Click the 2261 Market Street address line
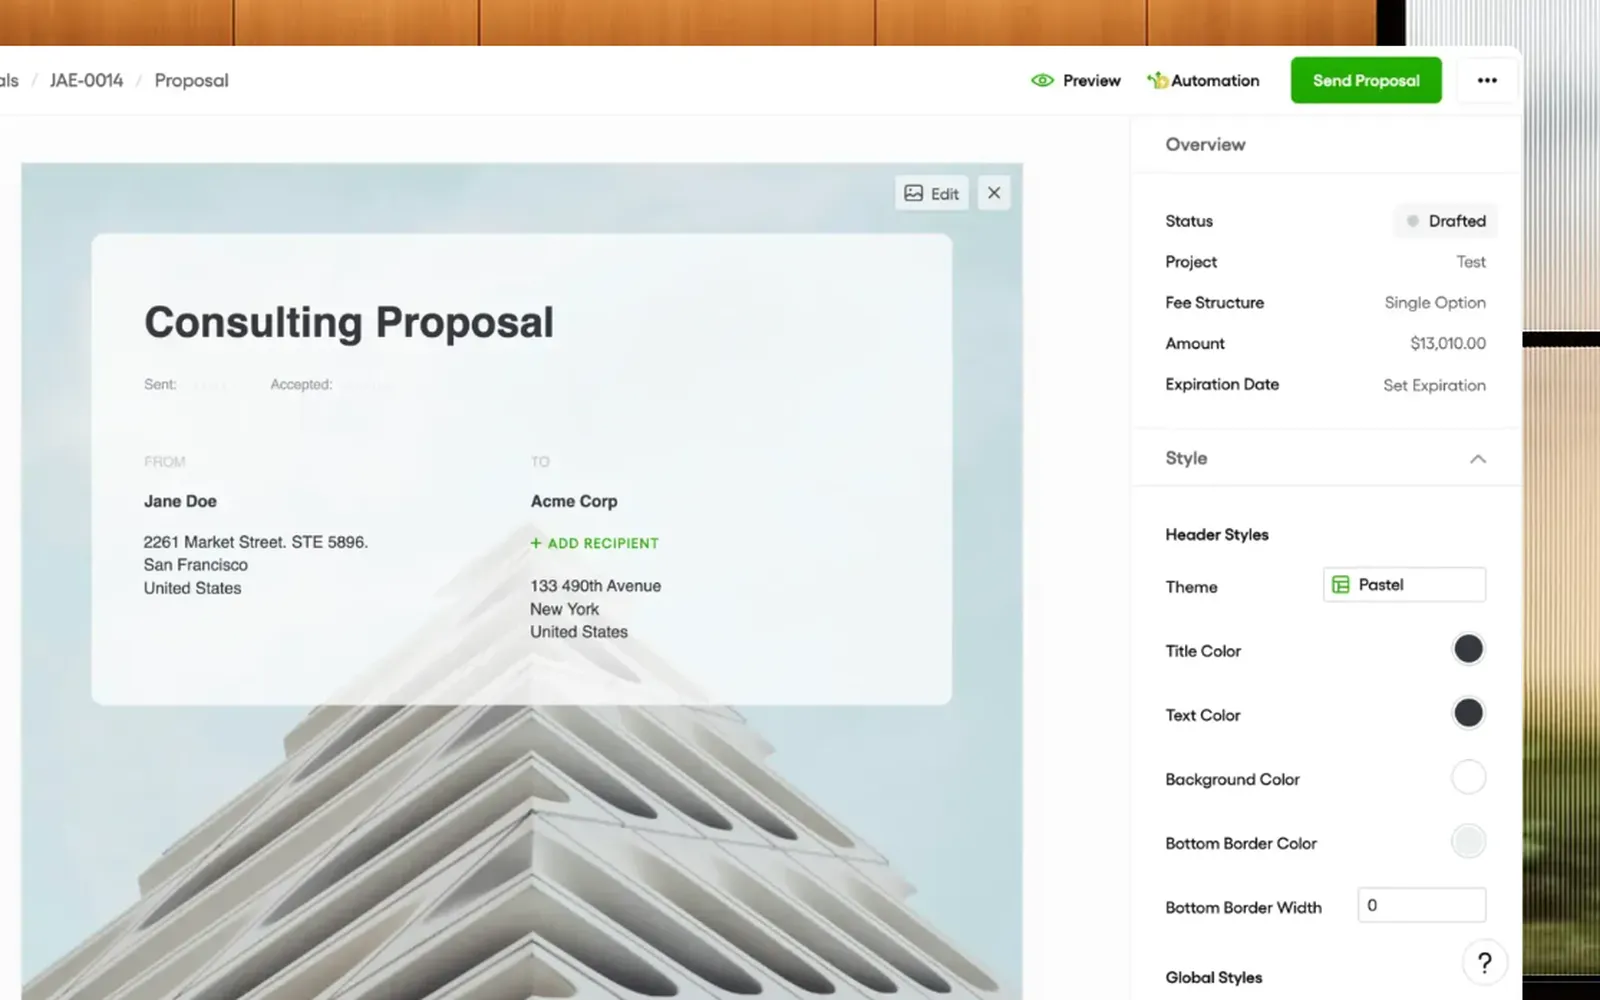1600x1000 pixels. click(x=255, y=542)
